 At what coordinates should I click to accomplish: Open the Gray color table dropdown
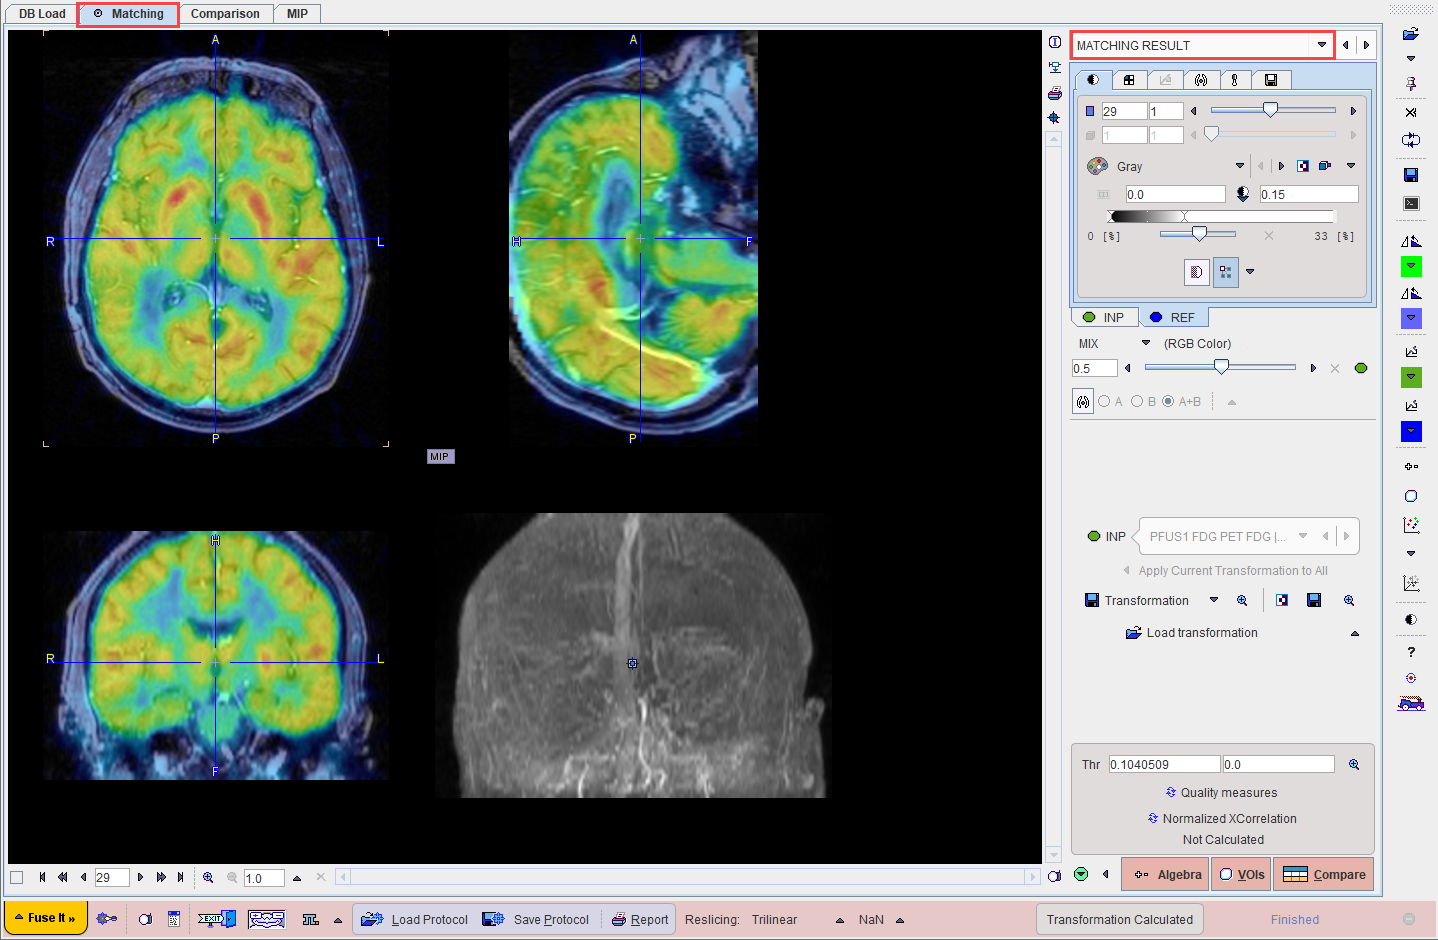pos(1240,166)
